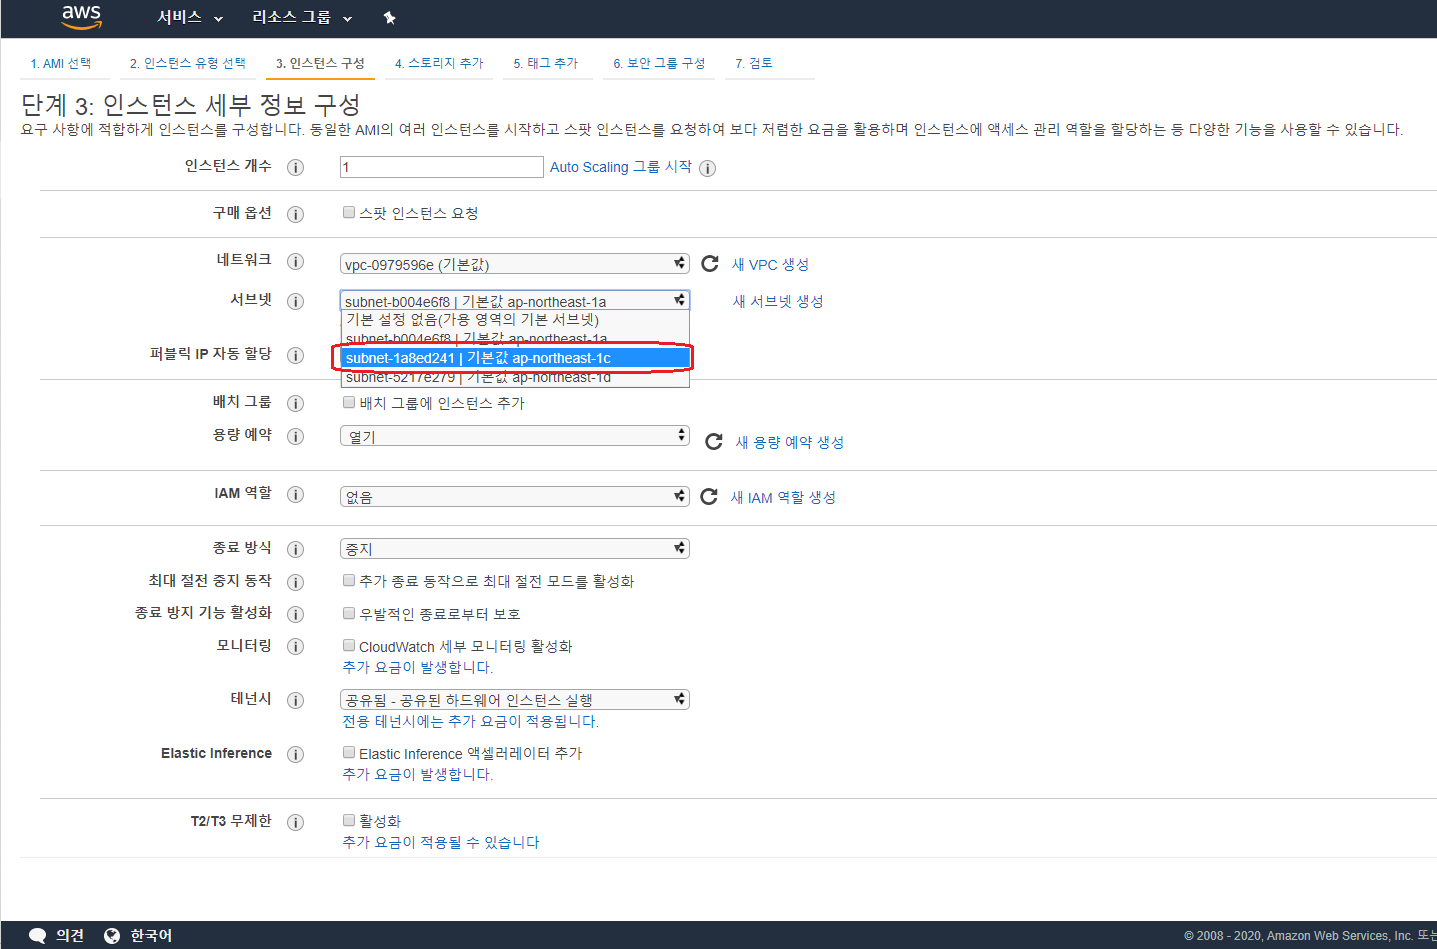Click 새 IAM 역할 생성 link
1437x949 pixels.
(783, 497)
